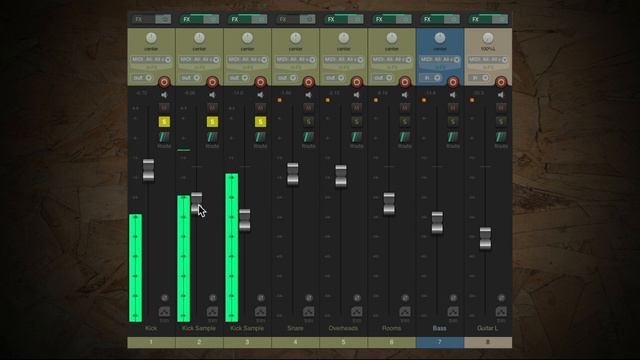Turn off solo on Kick Sample track 3
The image size is (640, 360).
coord(260,122)
